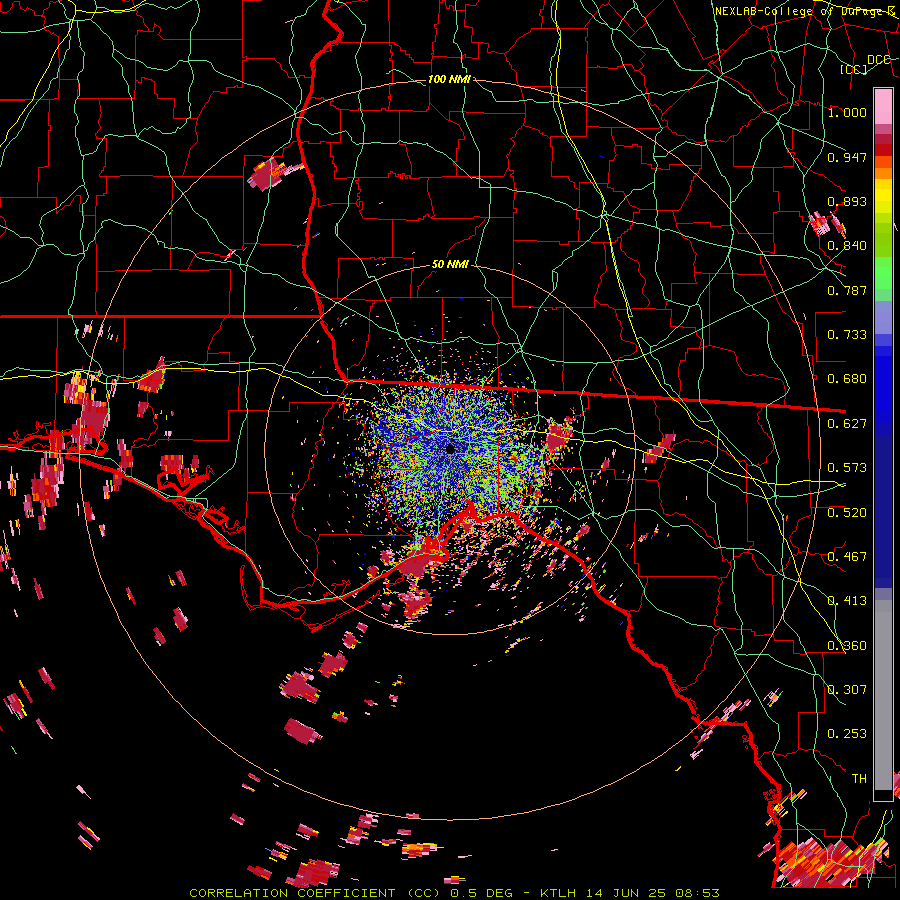The image size is (900, 900).
Task: Click the 0.307 scale value
Action: [847, 690]
